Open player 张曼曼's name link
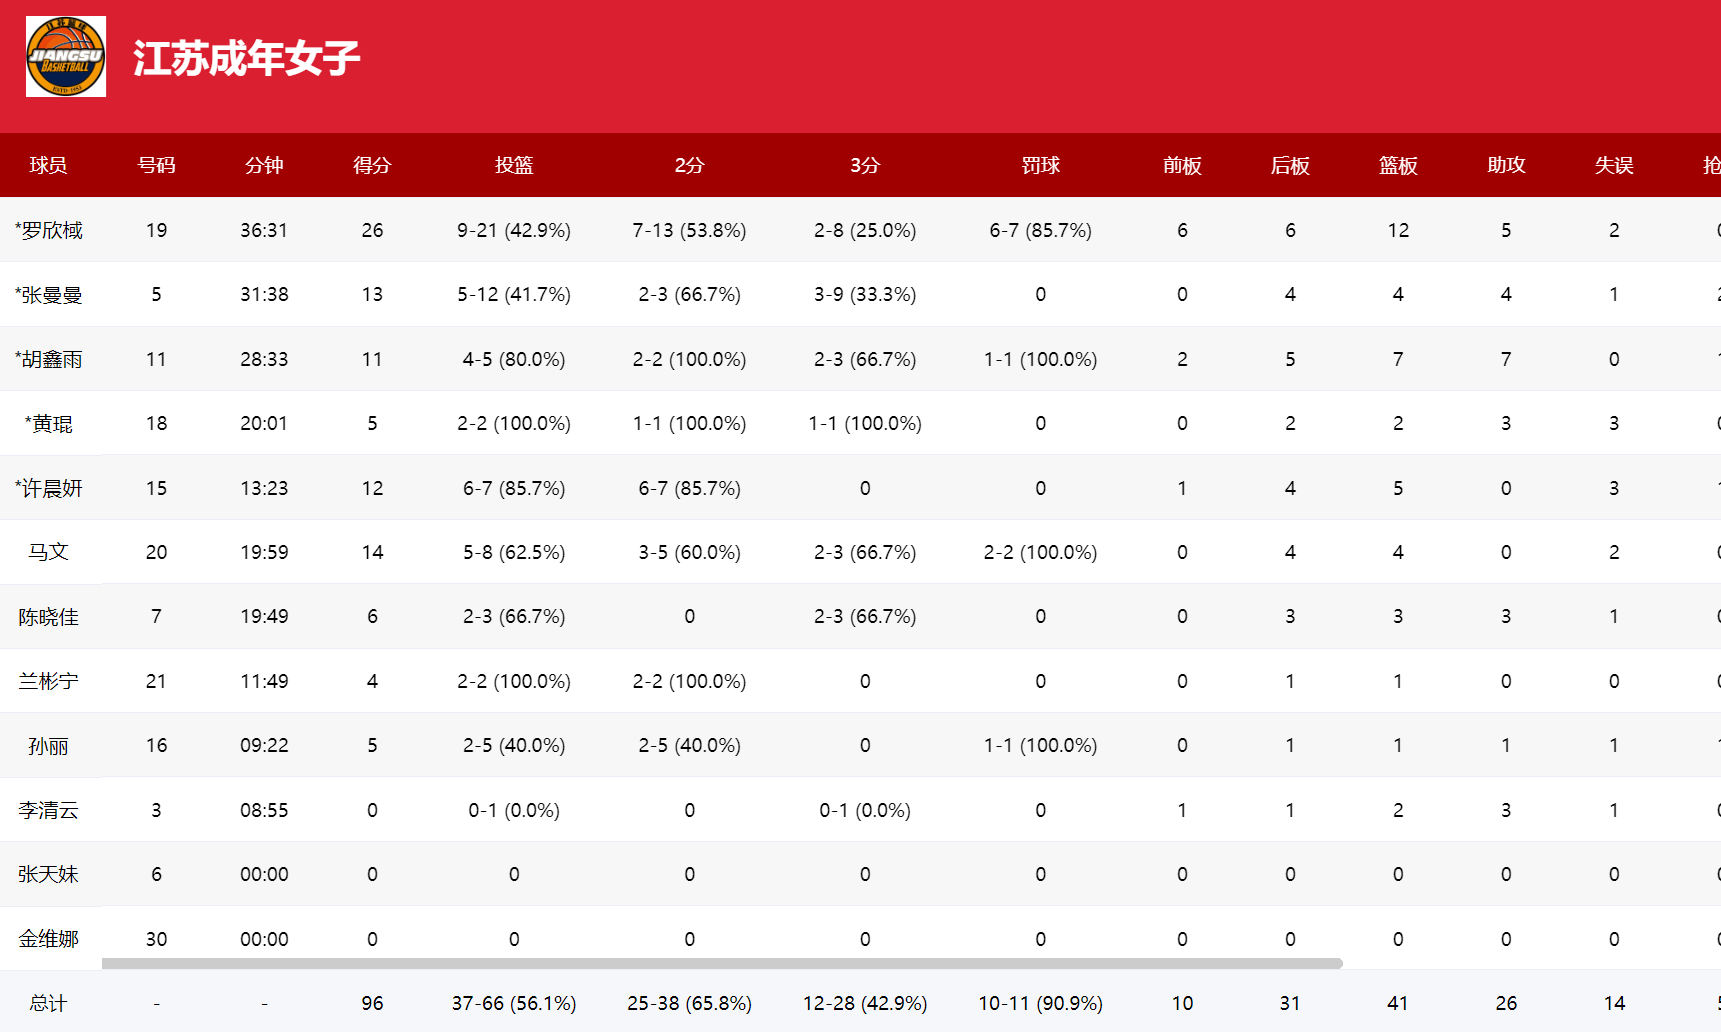This screenshot has width=1721, height=1032. point(50,295)
